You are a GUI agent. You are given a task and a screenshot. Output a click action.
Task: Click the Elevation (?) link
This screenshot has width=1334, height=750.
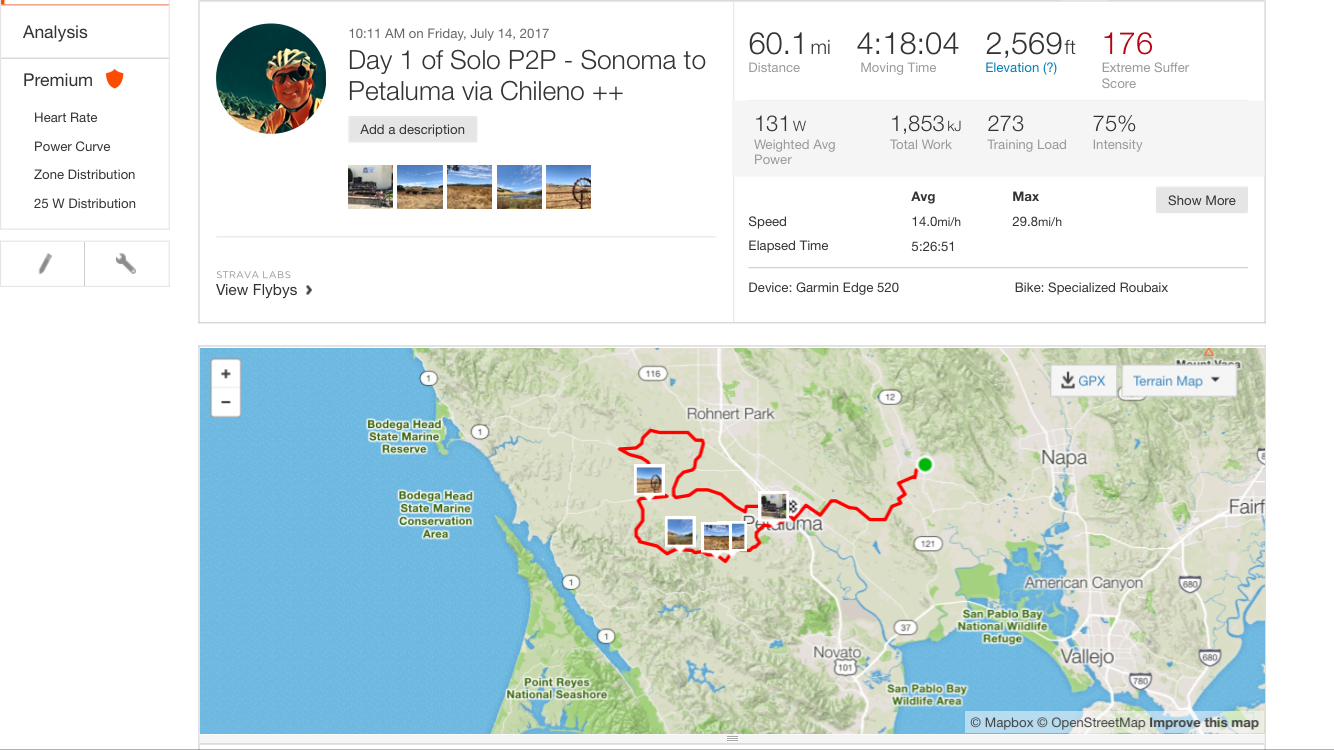pyautogui.click(x=1021, y=67)
